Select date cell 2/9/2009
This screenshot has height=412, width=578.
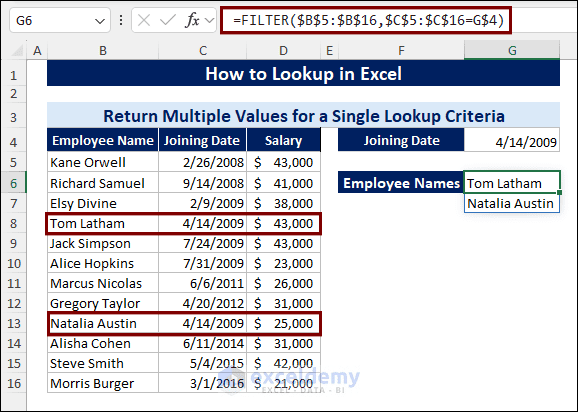202,203
